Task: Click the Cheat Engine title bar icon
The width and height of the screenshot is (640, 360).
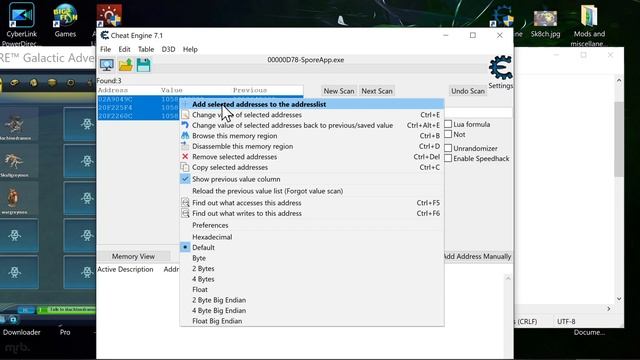Action: (x=105, y=36)
